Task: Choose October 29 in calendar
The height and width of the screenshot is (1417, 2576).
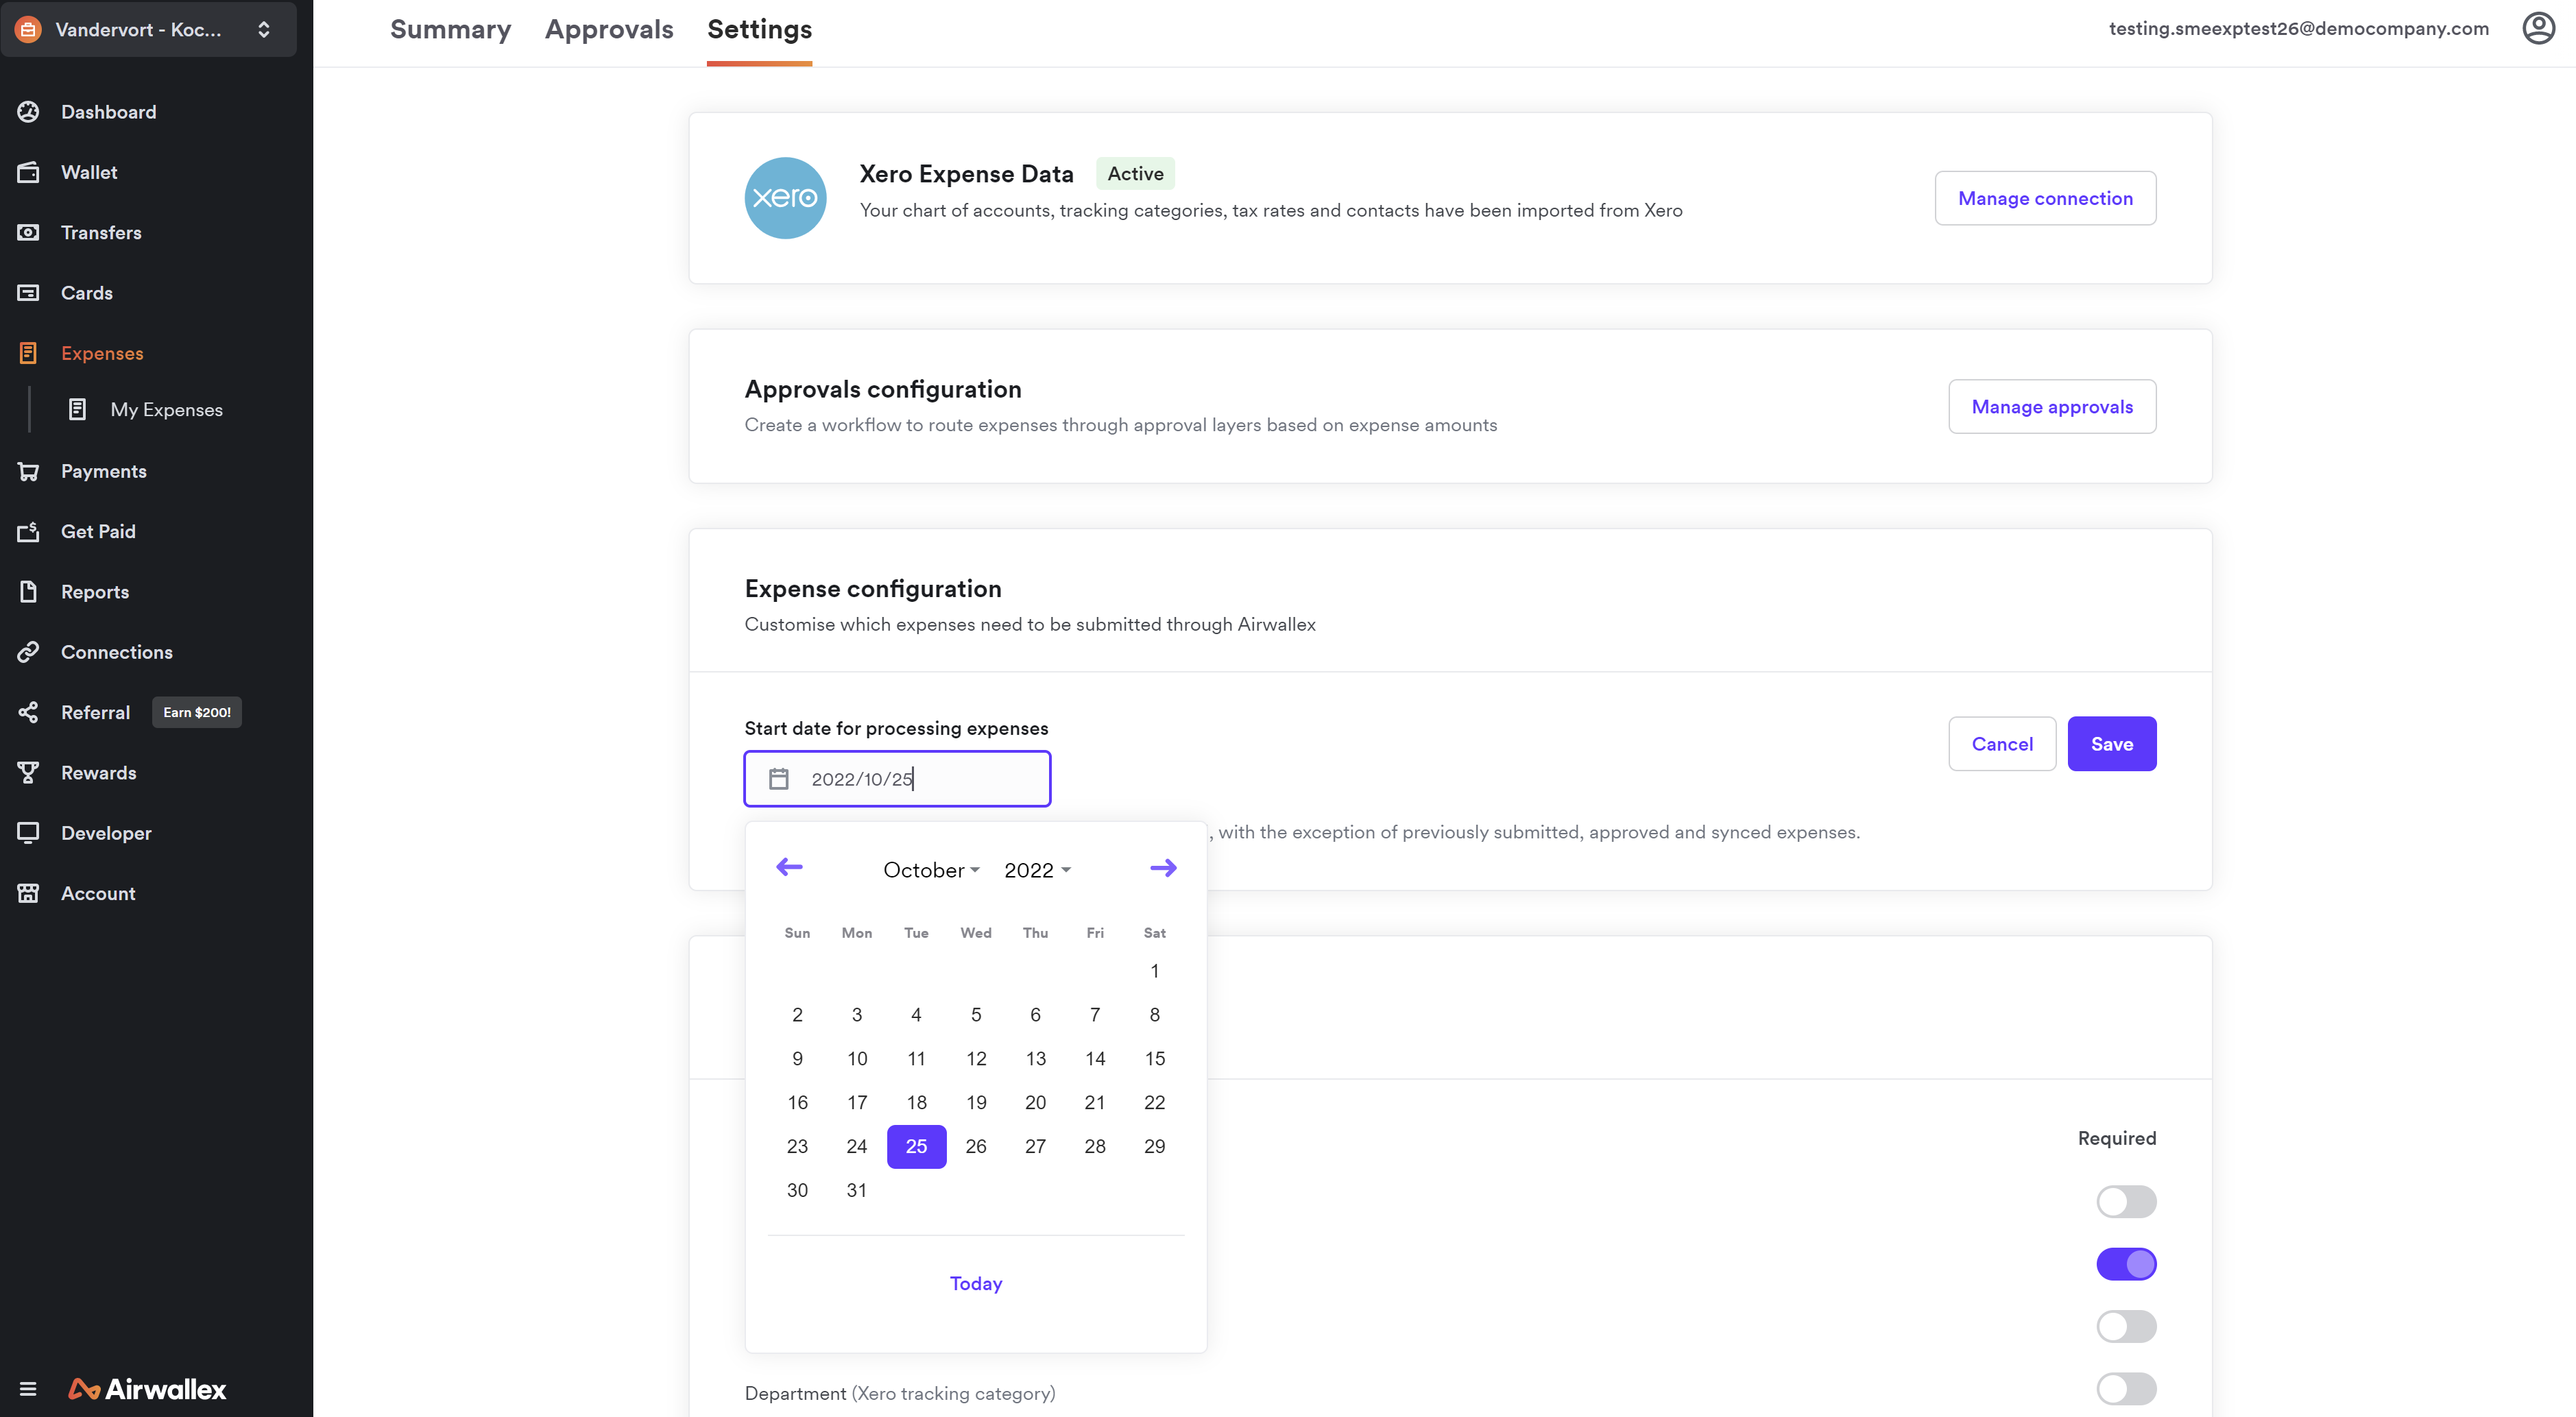Action: point(1154,1146)
